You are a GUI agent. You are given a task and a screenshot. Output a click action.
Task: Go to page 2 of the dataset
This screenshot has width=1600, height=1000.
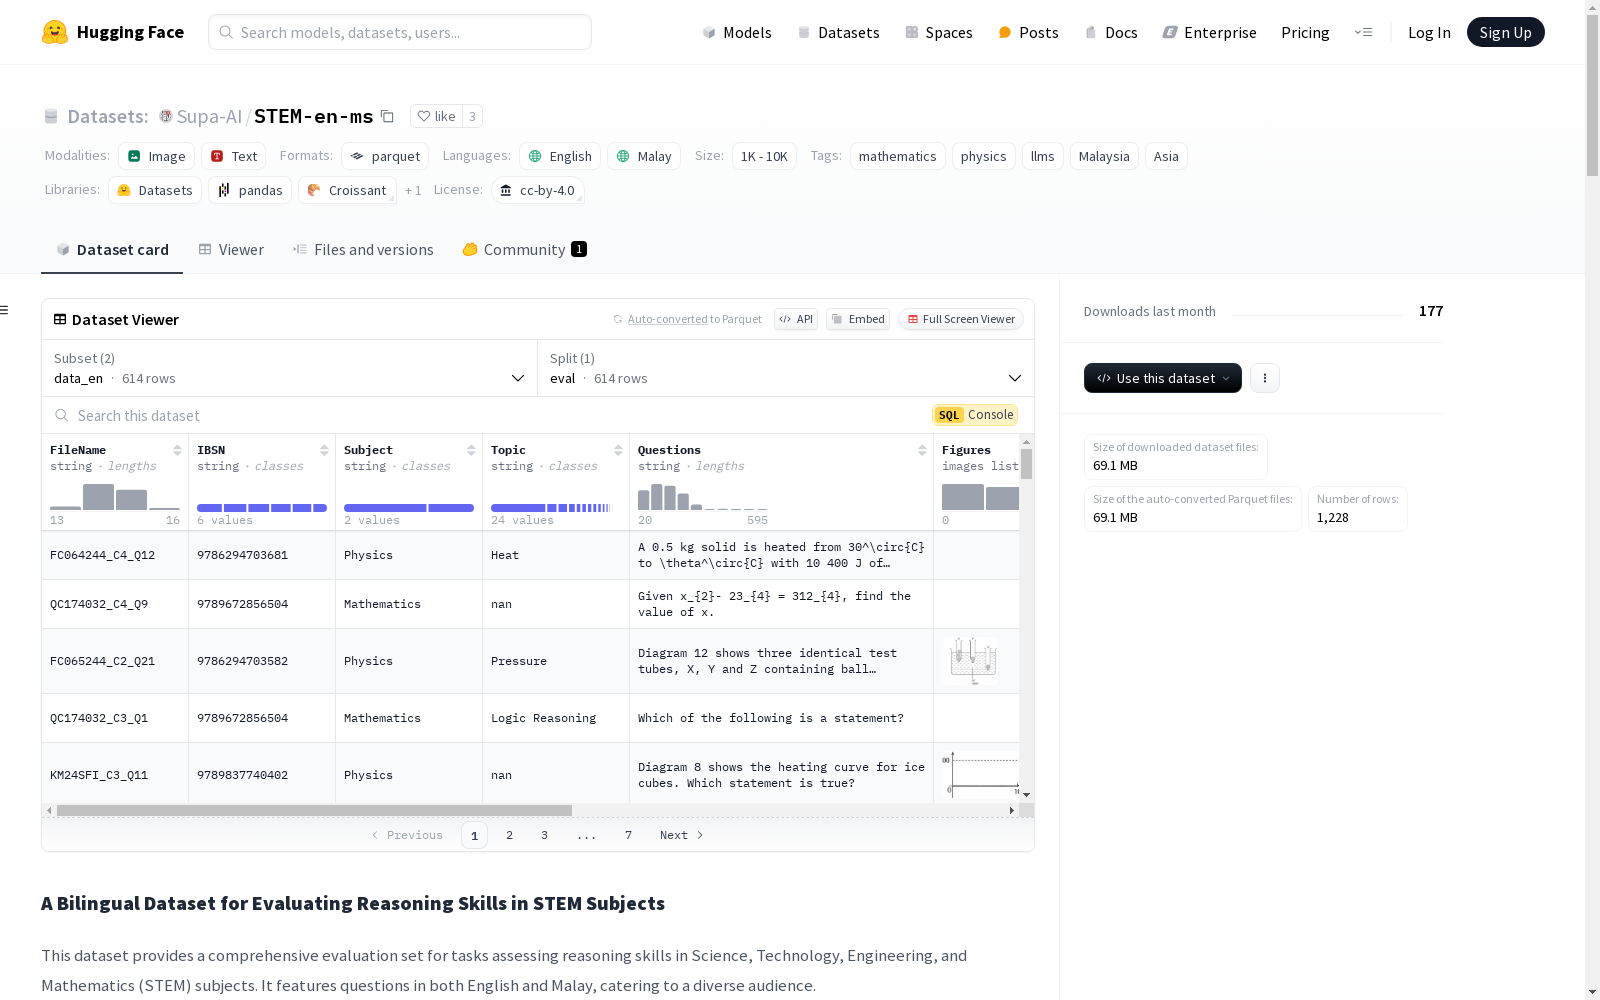click(509, 835)
